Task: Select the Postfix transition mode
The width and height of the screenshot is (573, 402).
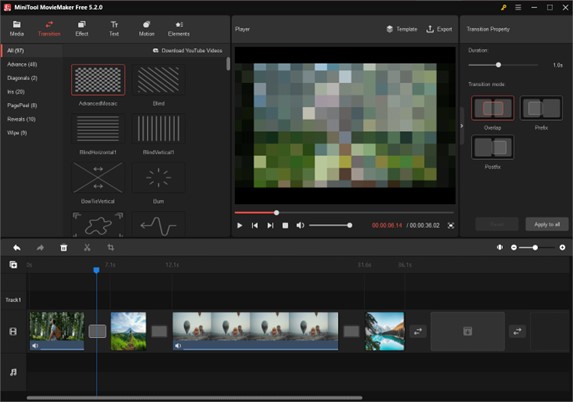Action: point(492,147)
